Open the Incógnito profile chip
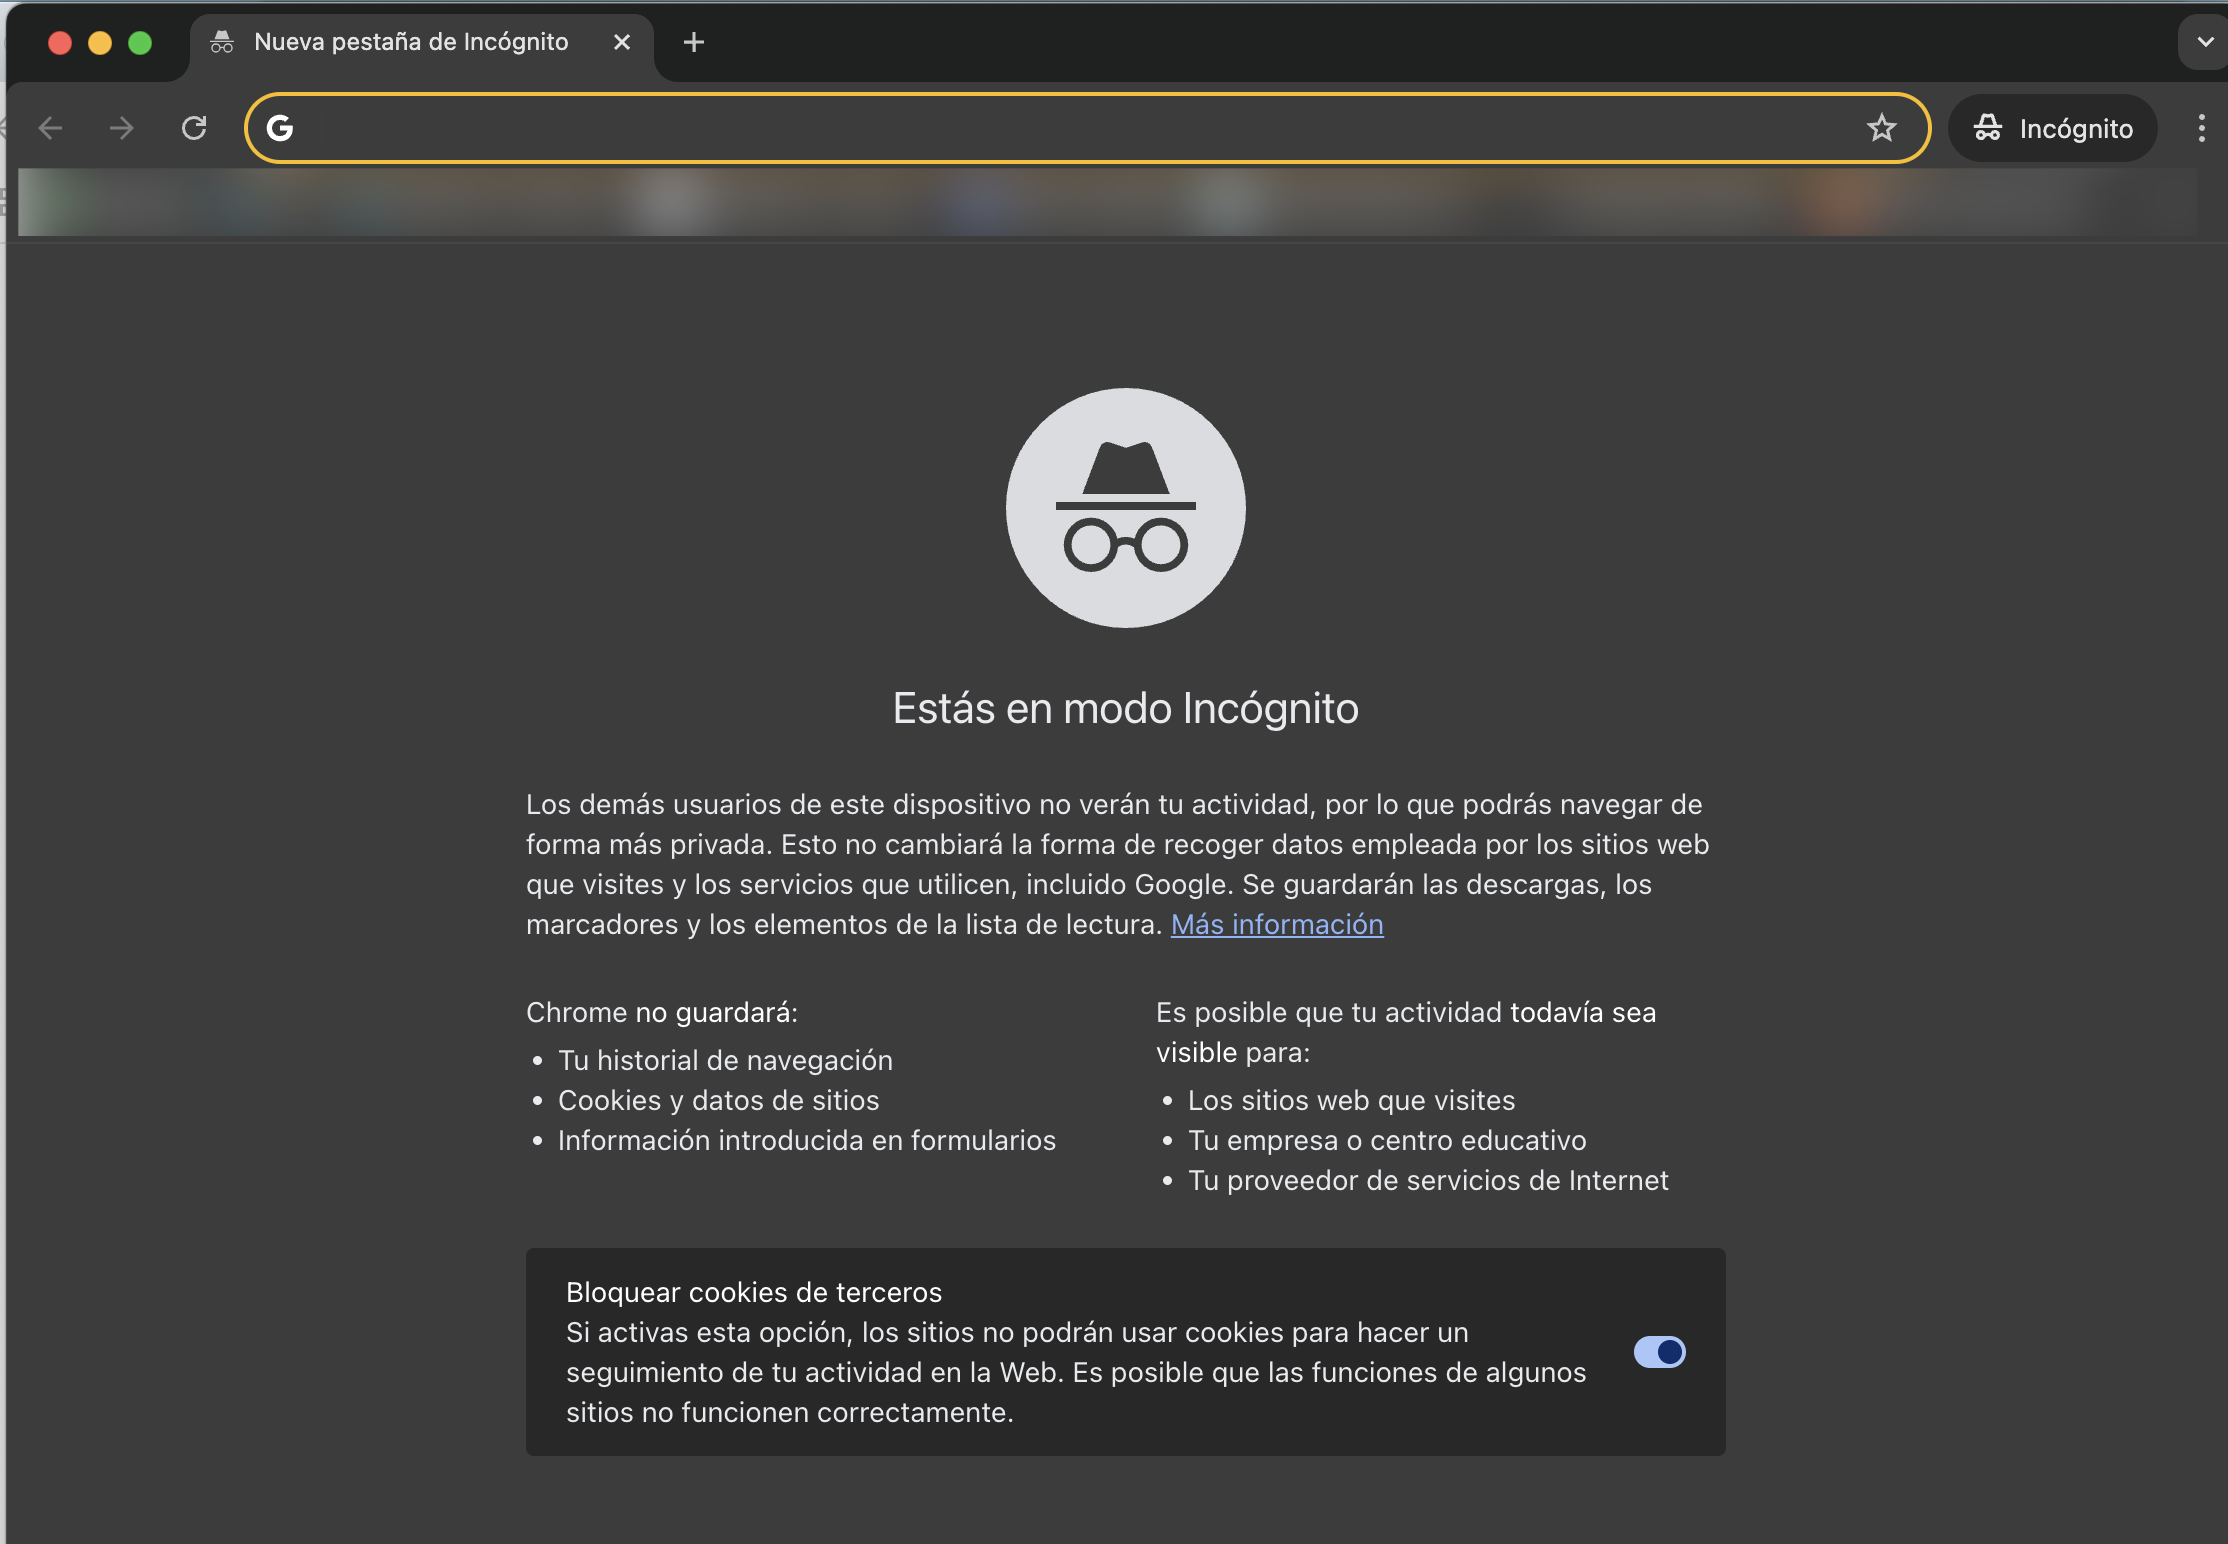Viewport: 2228px width, 1544px height. (2053, 128)
